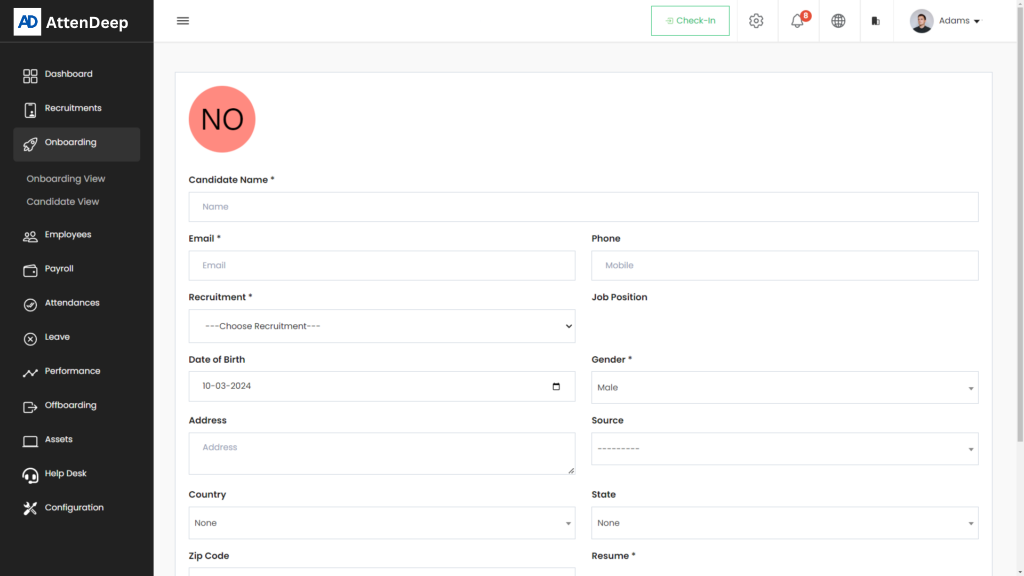The image size is (1024, 576).
Task: Focus the Email input field
Action: pyautogui.click(x=381, y=265)
